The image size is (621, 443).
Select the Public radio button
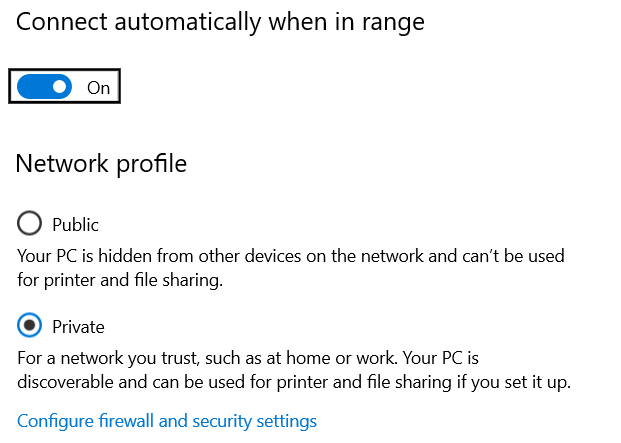[30, 223]
